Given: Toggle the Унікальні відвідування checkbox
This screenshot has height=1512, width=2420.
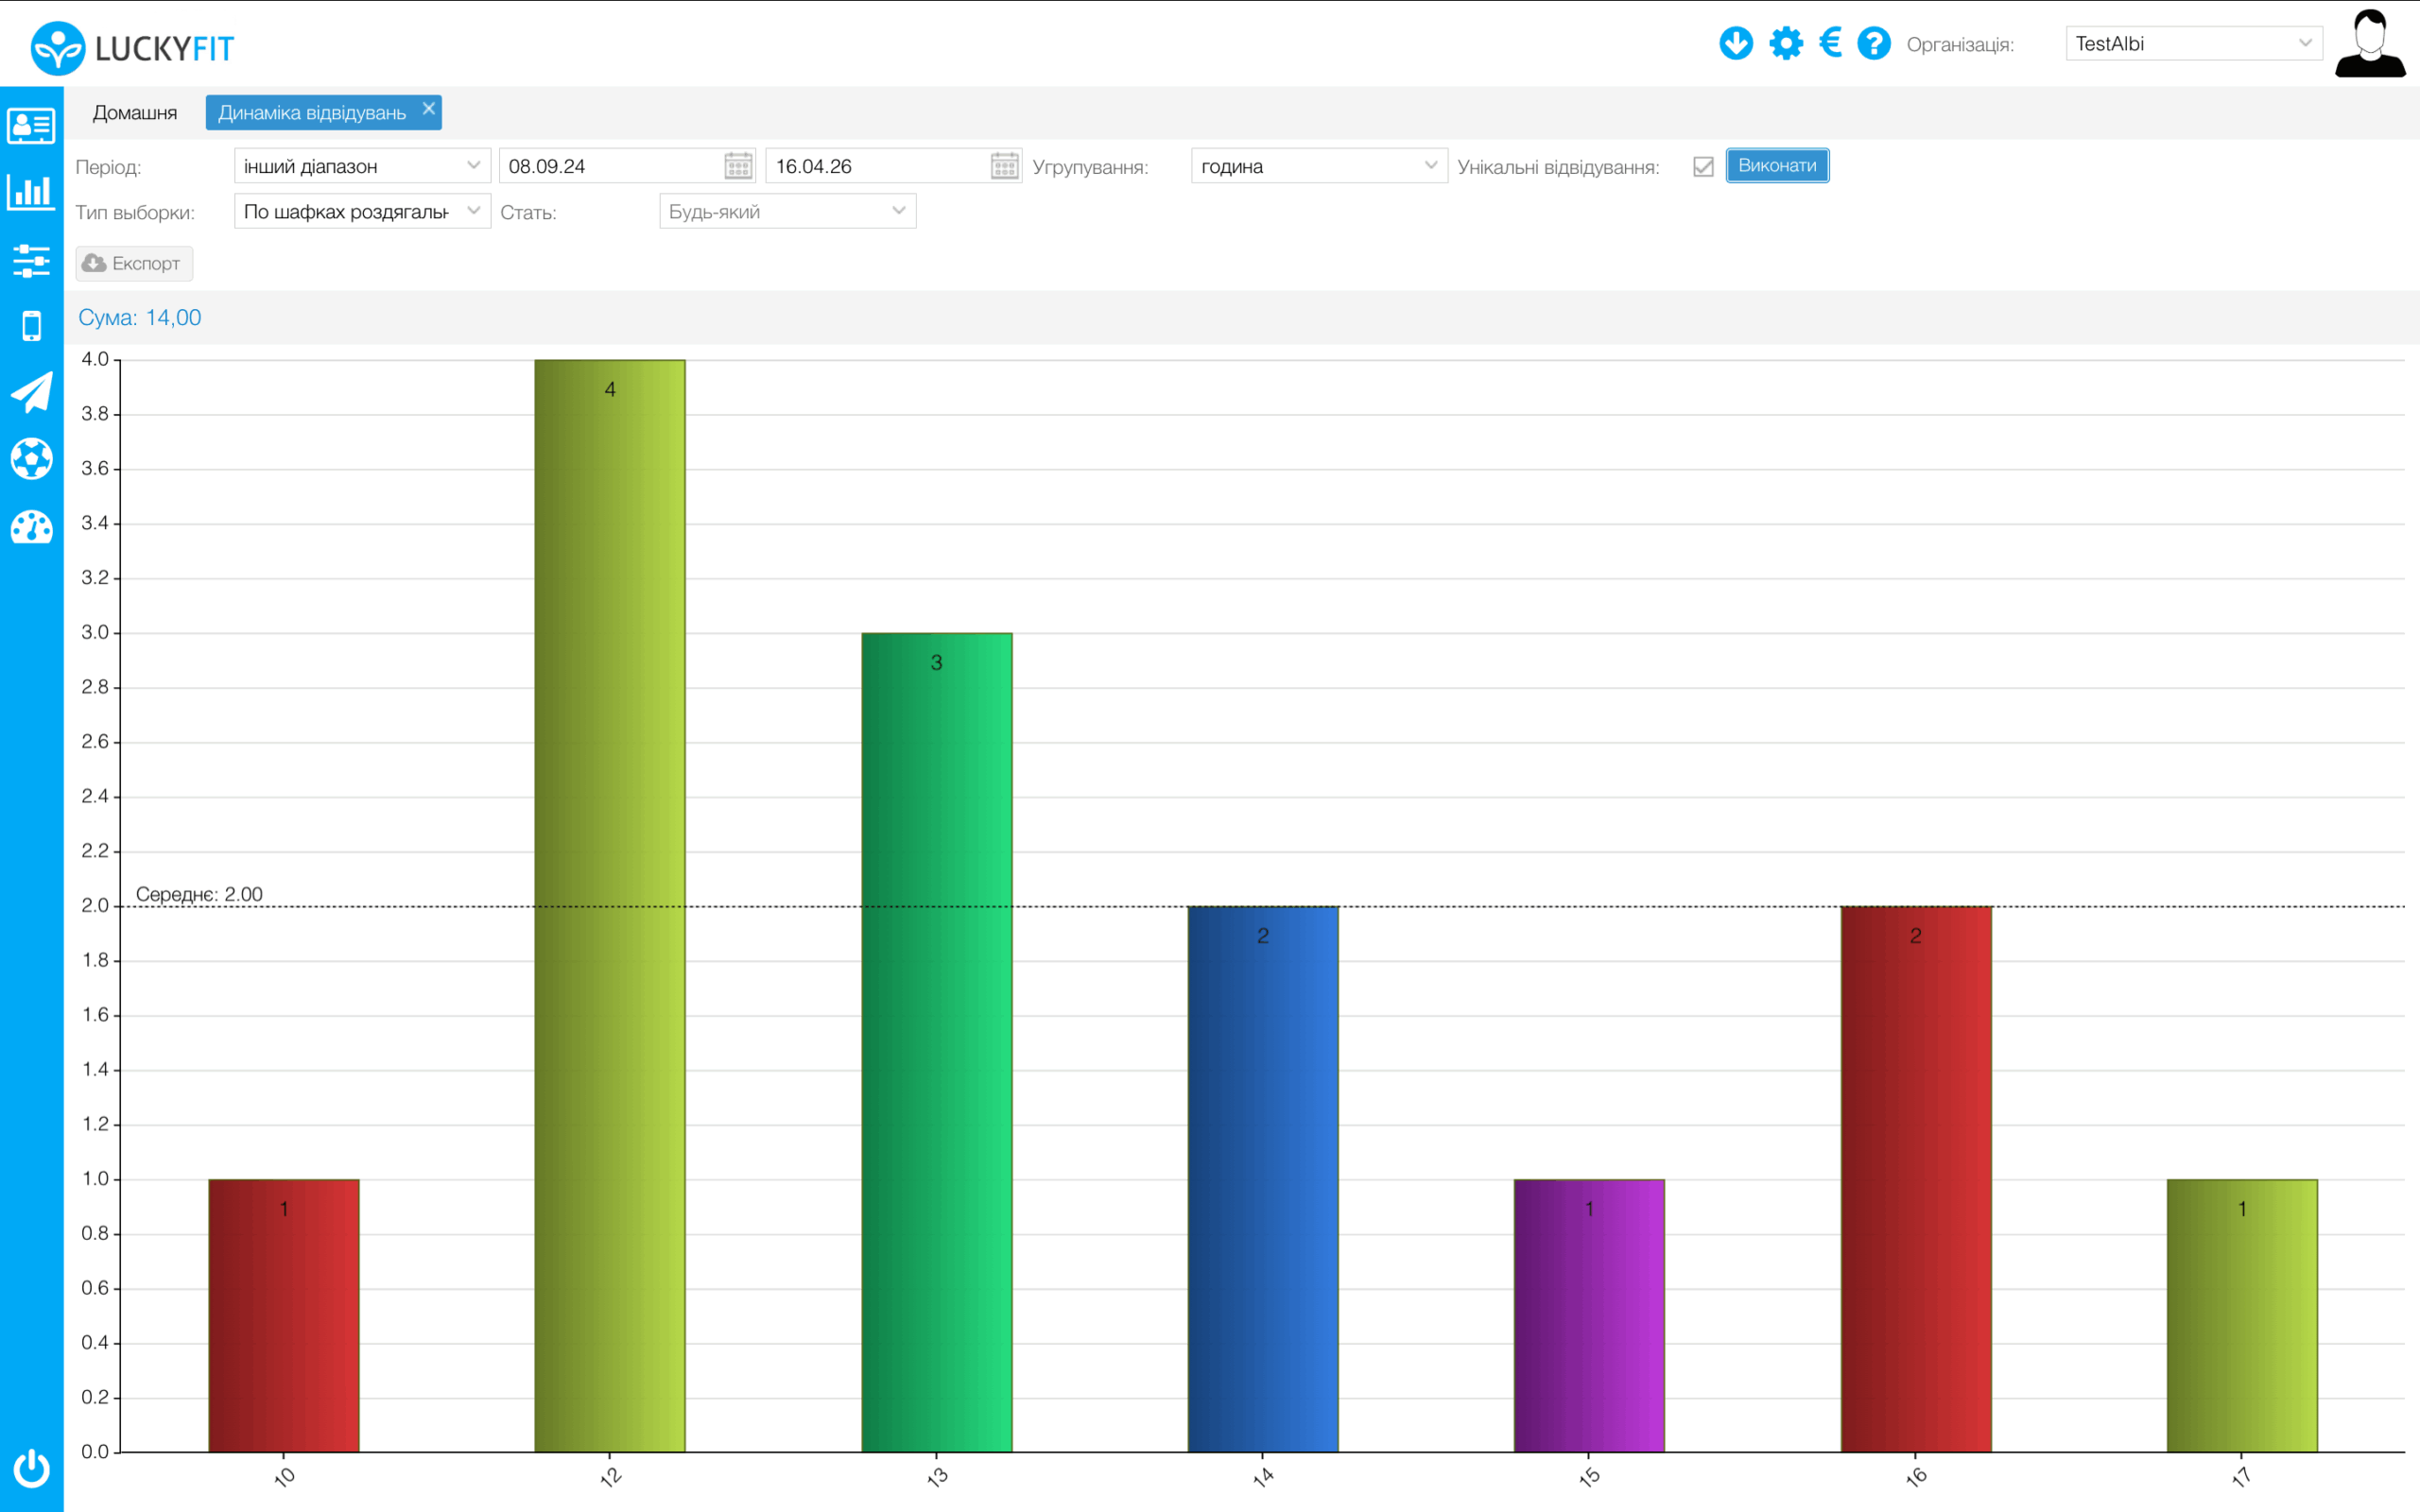Looking at the screenshot, I should pos(1703,166).
